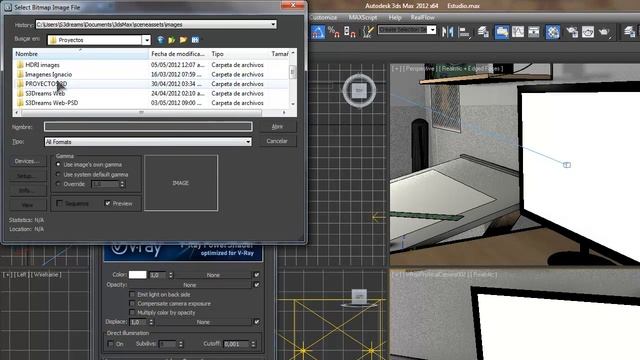Viewport: 640px width, 360px height.
Task: Select Use image's own gamma radio
Action: tap(58, 164)
